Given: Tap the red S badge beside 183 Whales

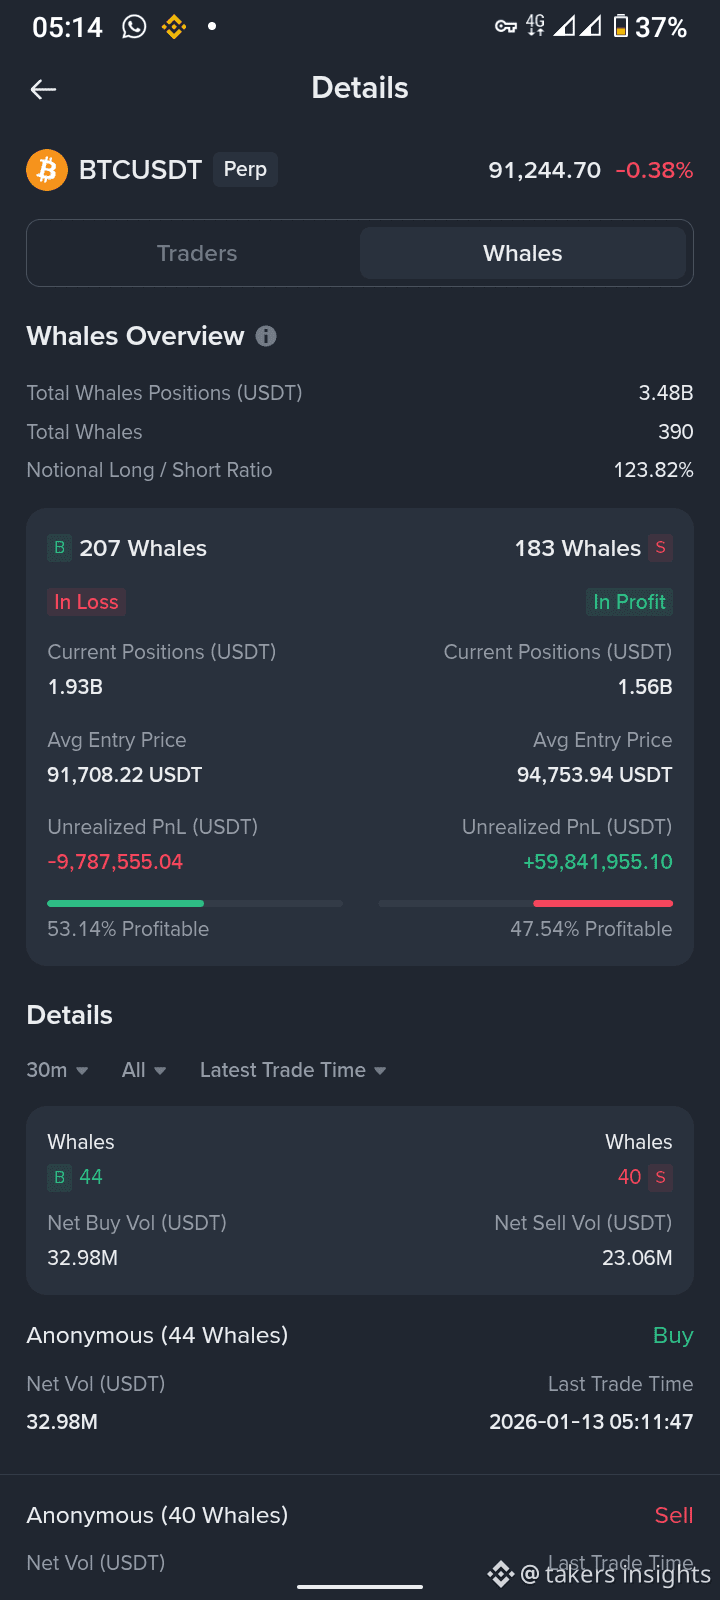Looking at the screenshot, I should [x=660, y=548].
